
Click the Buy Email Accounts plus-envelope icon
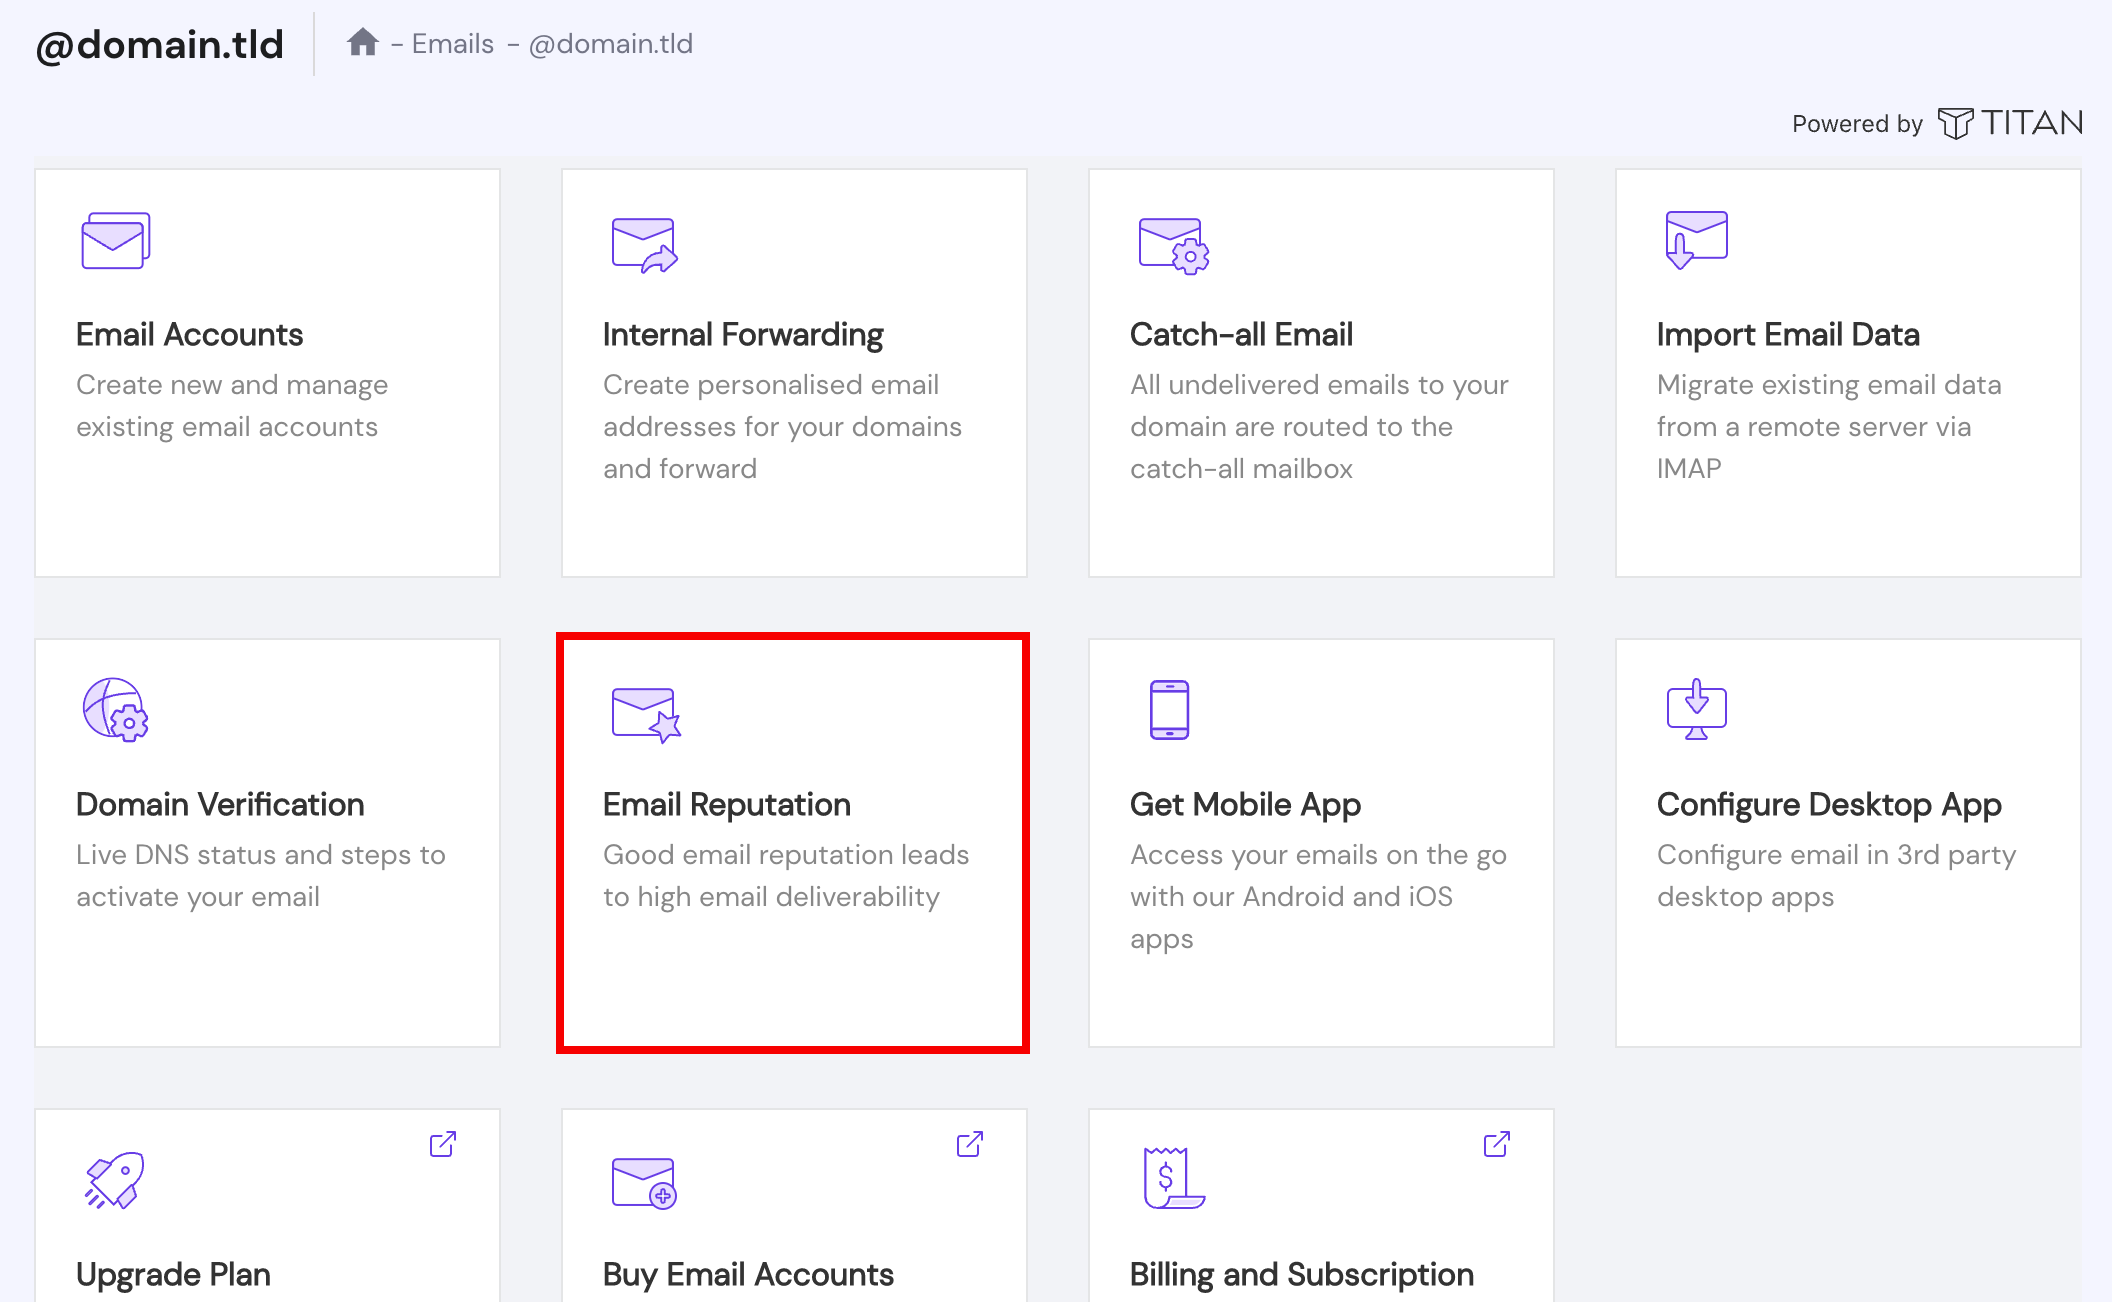tap(643, 1185)
